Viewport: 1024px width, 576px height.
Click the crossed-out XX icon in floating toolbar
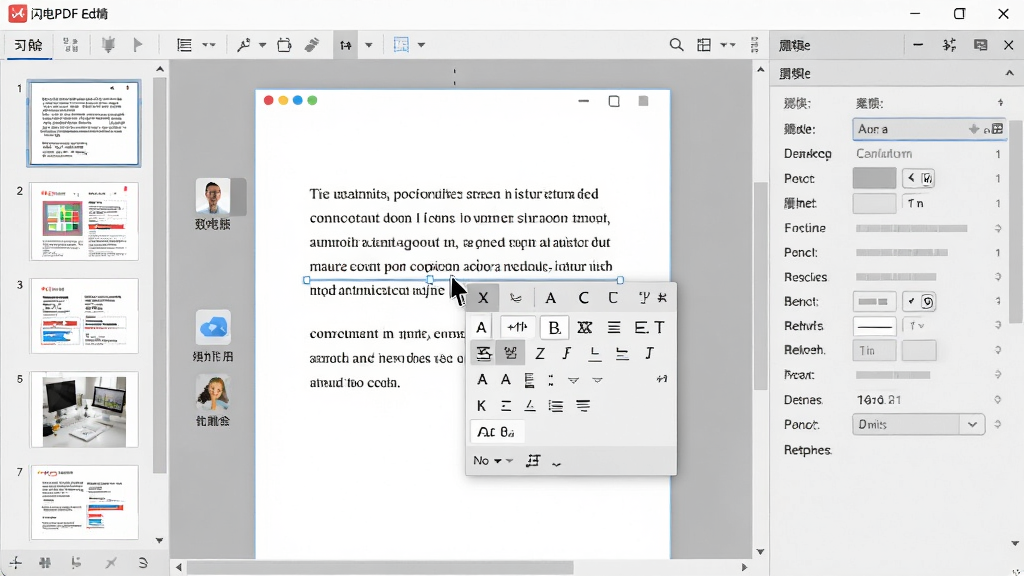pyautogui.click(x=584, y=327)
